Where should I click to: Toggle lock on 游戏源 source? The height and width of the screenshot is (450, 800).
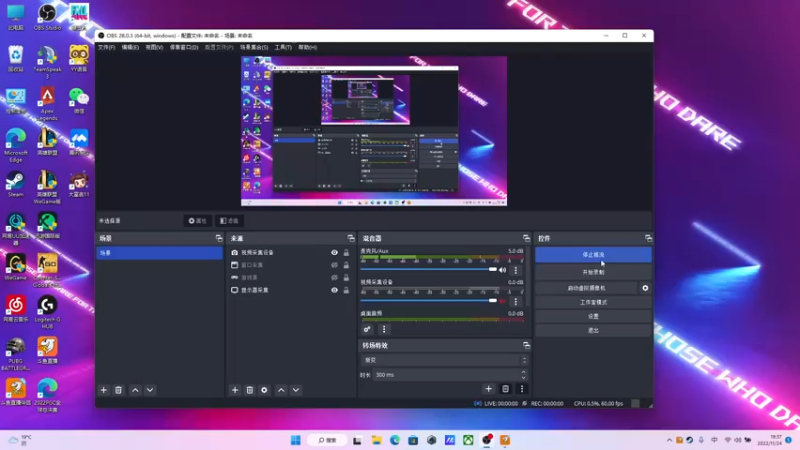(x=346, y=278)
